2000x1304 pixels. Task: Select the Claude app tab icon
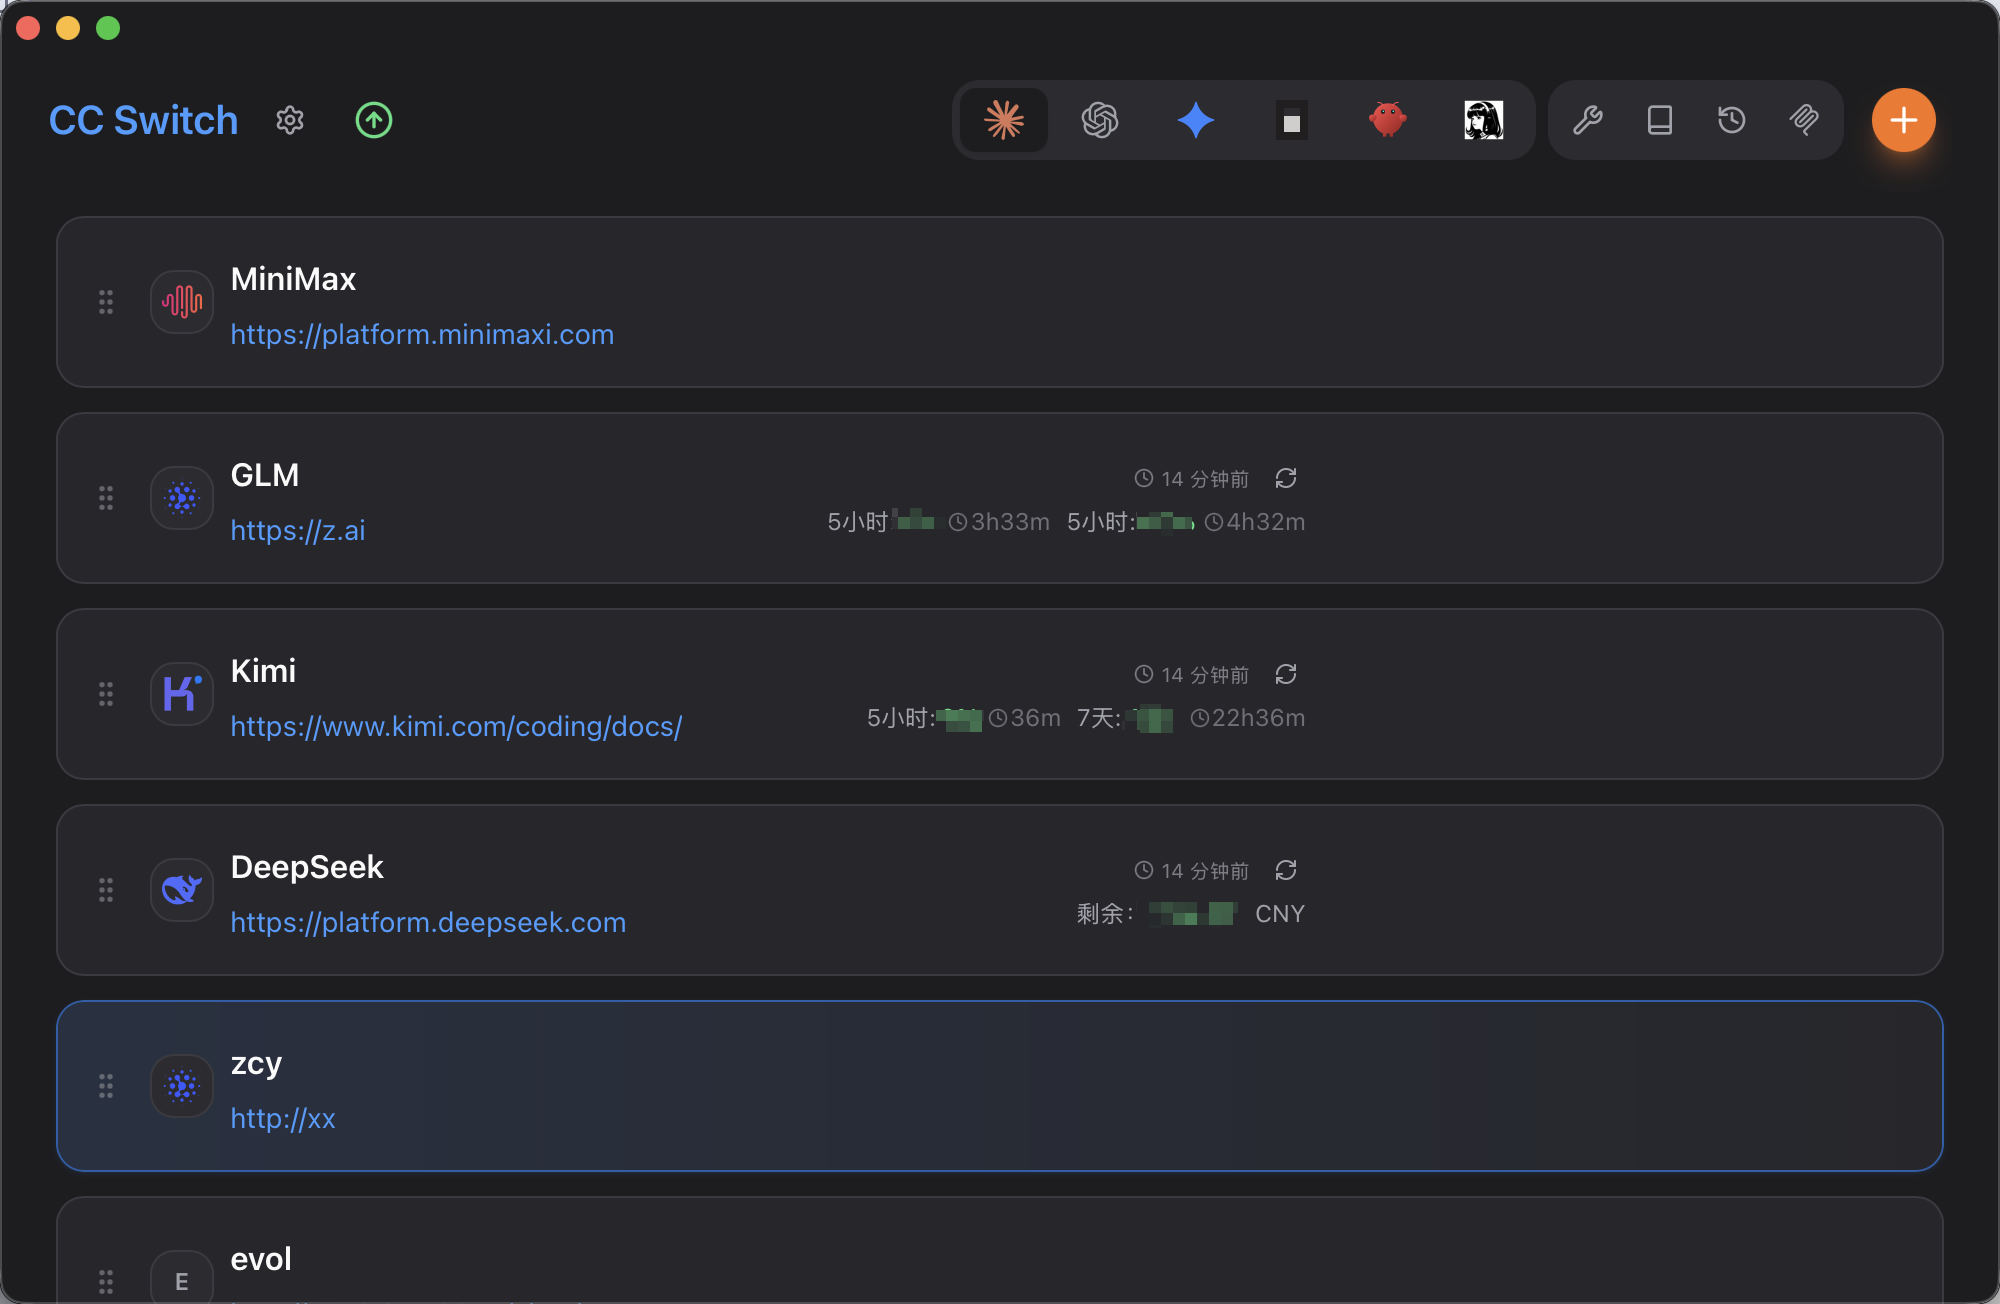1004,120
